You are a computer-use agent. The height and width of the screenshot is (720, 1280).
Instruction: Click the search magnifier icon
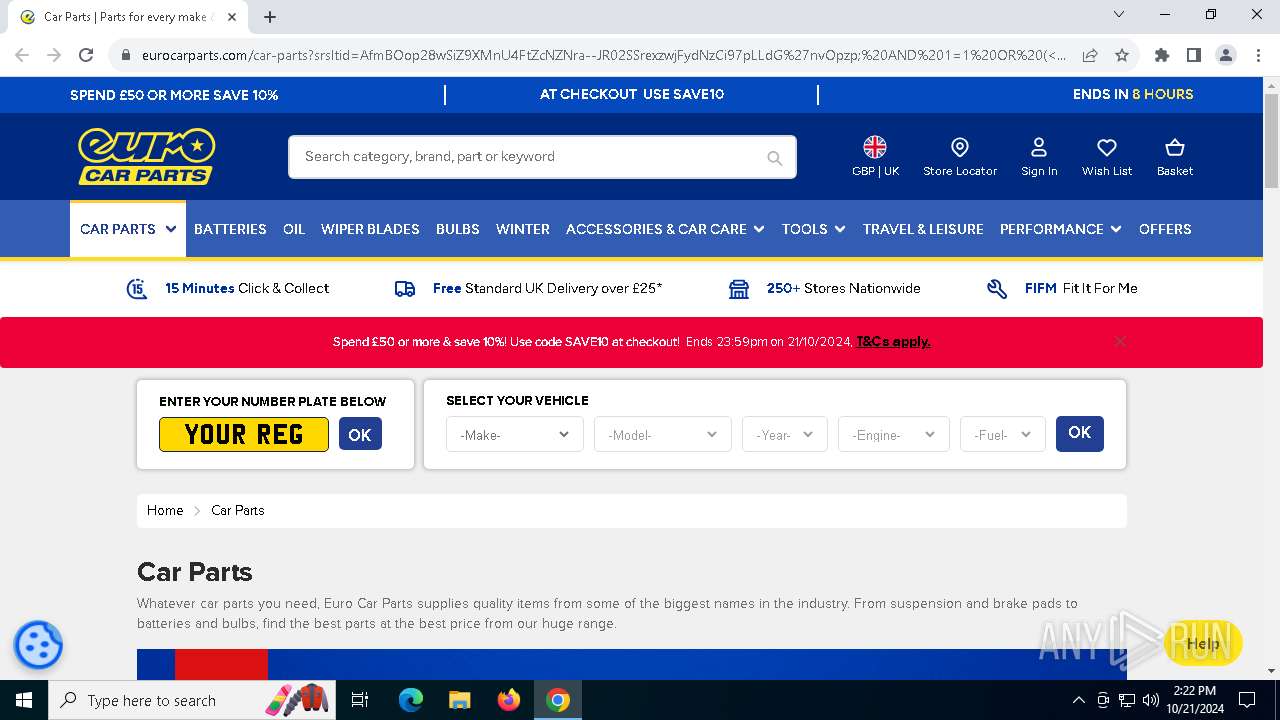[774, 158]
